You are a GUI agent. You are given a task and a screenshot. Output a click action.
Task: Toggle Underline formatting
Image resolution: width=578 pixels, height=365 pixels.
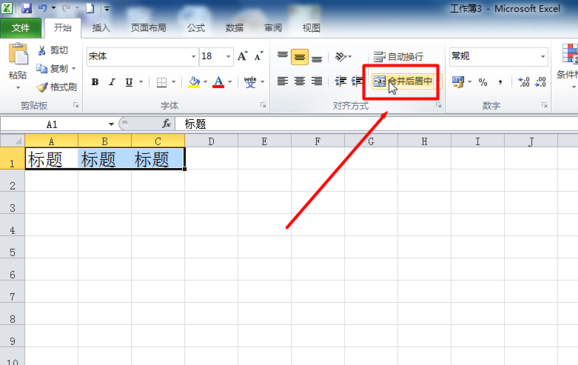pos(129,82)
